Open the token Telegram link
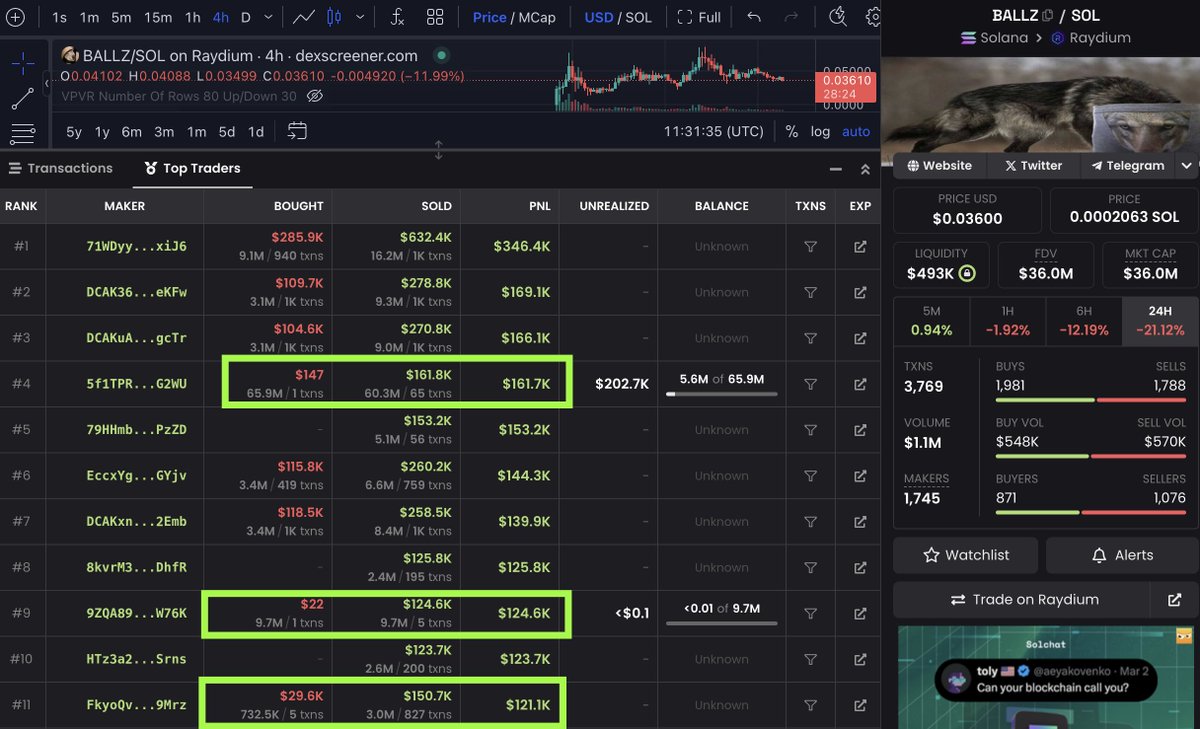This screenshot has height=729, width=1200. [x=1128, y=165]
